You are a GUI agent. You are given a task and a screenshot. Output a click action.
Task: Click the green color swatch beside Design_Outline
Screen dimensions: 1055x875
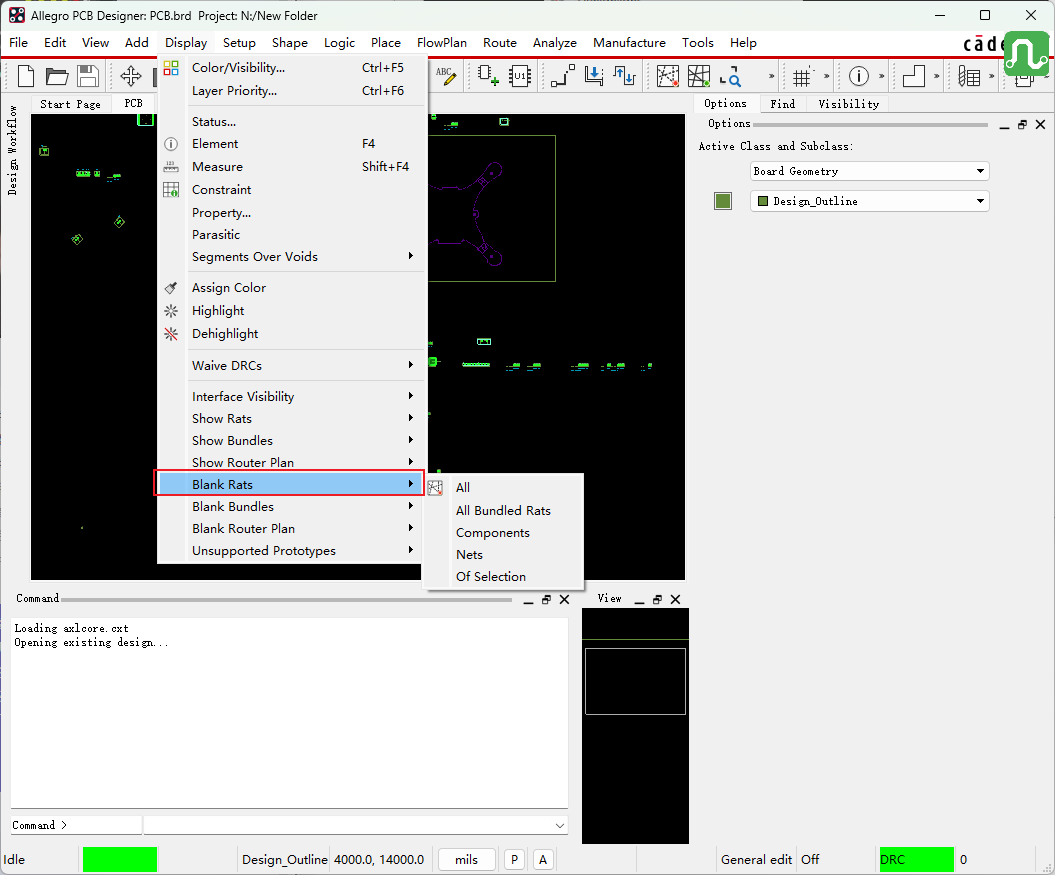point(723,201)
